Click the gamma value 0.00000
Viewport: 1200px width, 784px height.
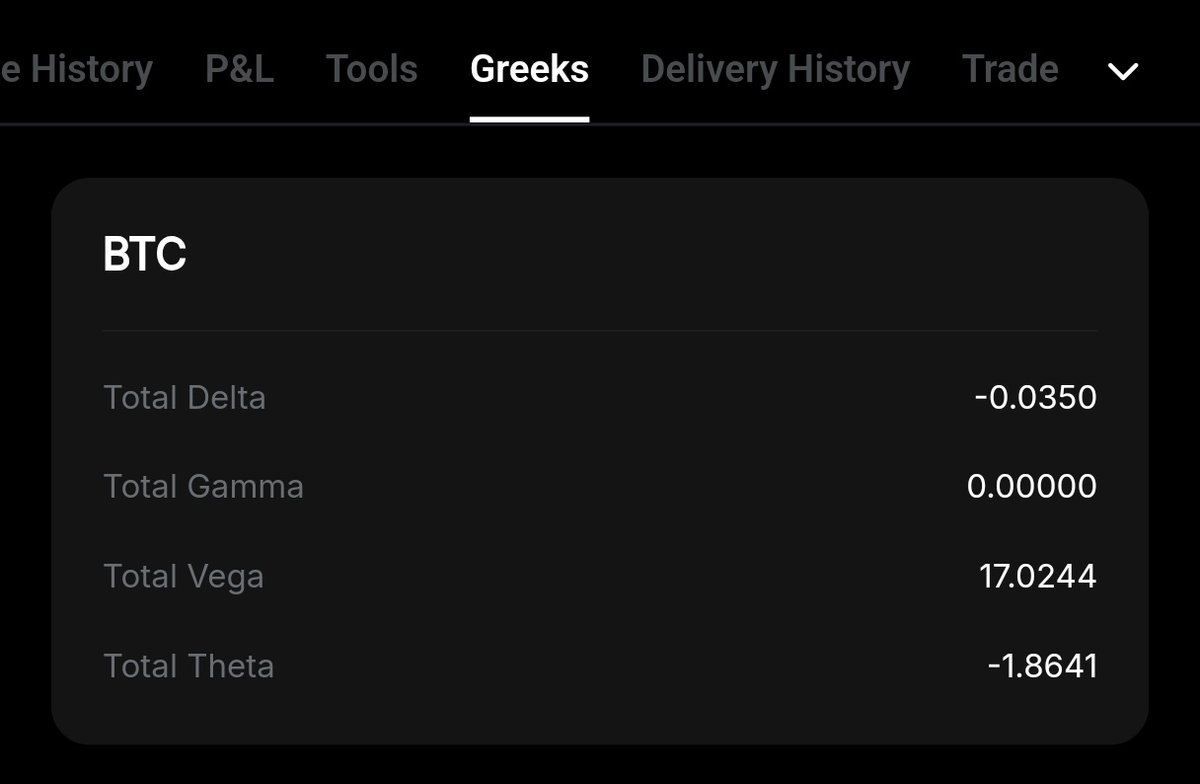click(x=1032, y=487)
